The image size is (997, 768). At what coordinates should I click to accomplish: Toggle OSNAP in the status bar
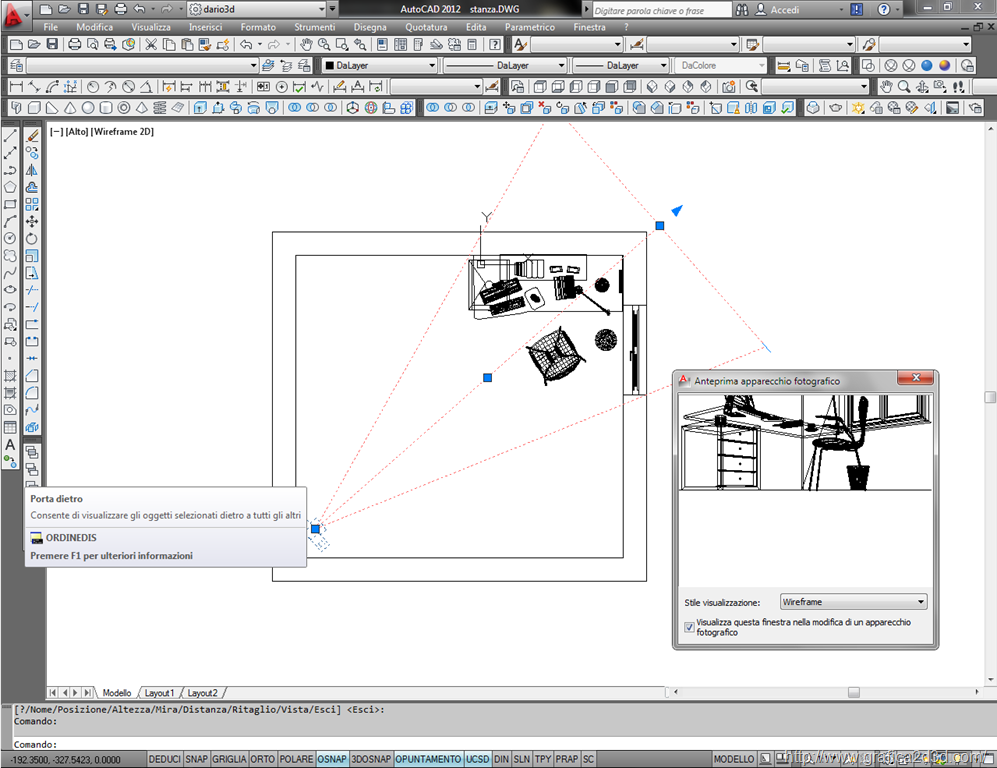(332, 760)
